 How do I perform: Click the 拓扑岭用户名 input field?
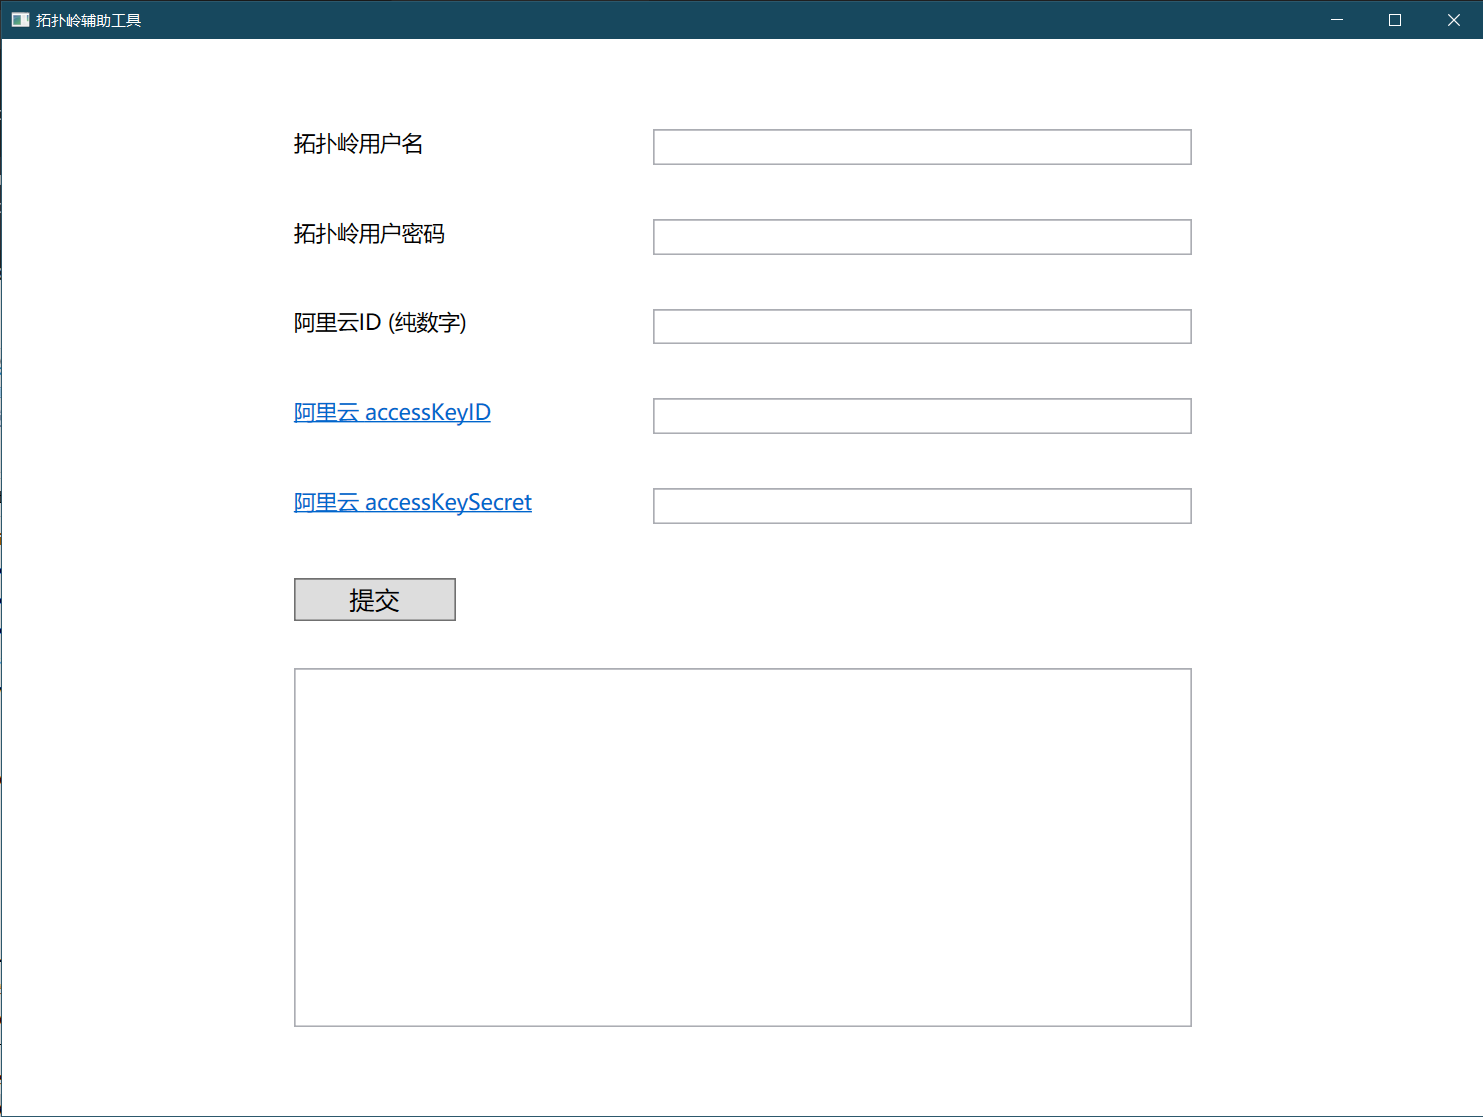point(922,147)
